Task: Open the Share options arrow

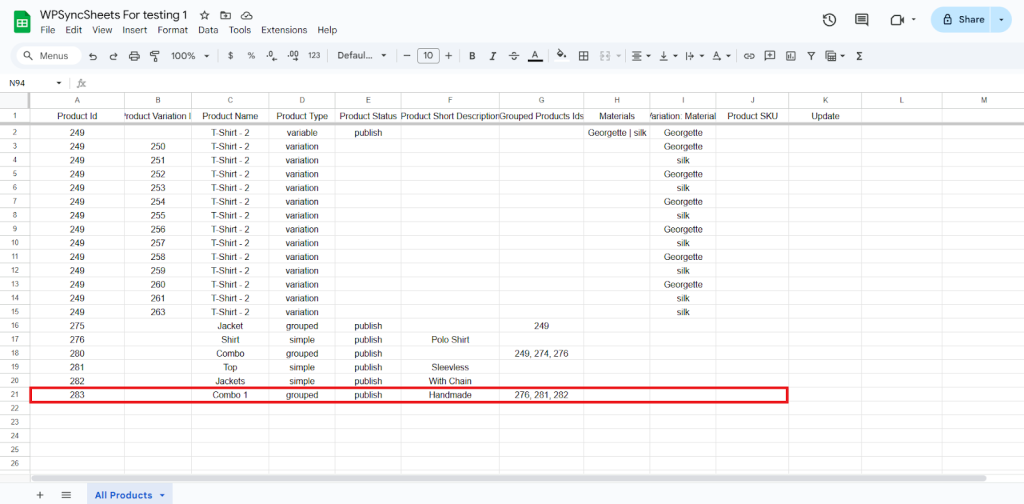Action: pyautogui.click(x=1001, y=20)
